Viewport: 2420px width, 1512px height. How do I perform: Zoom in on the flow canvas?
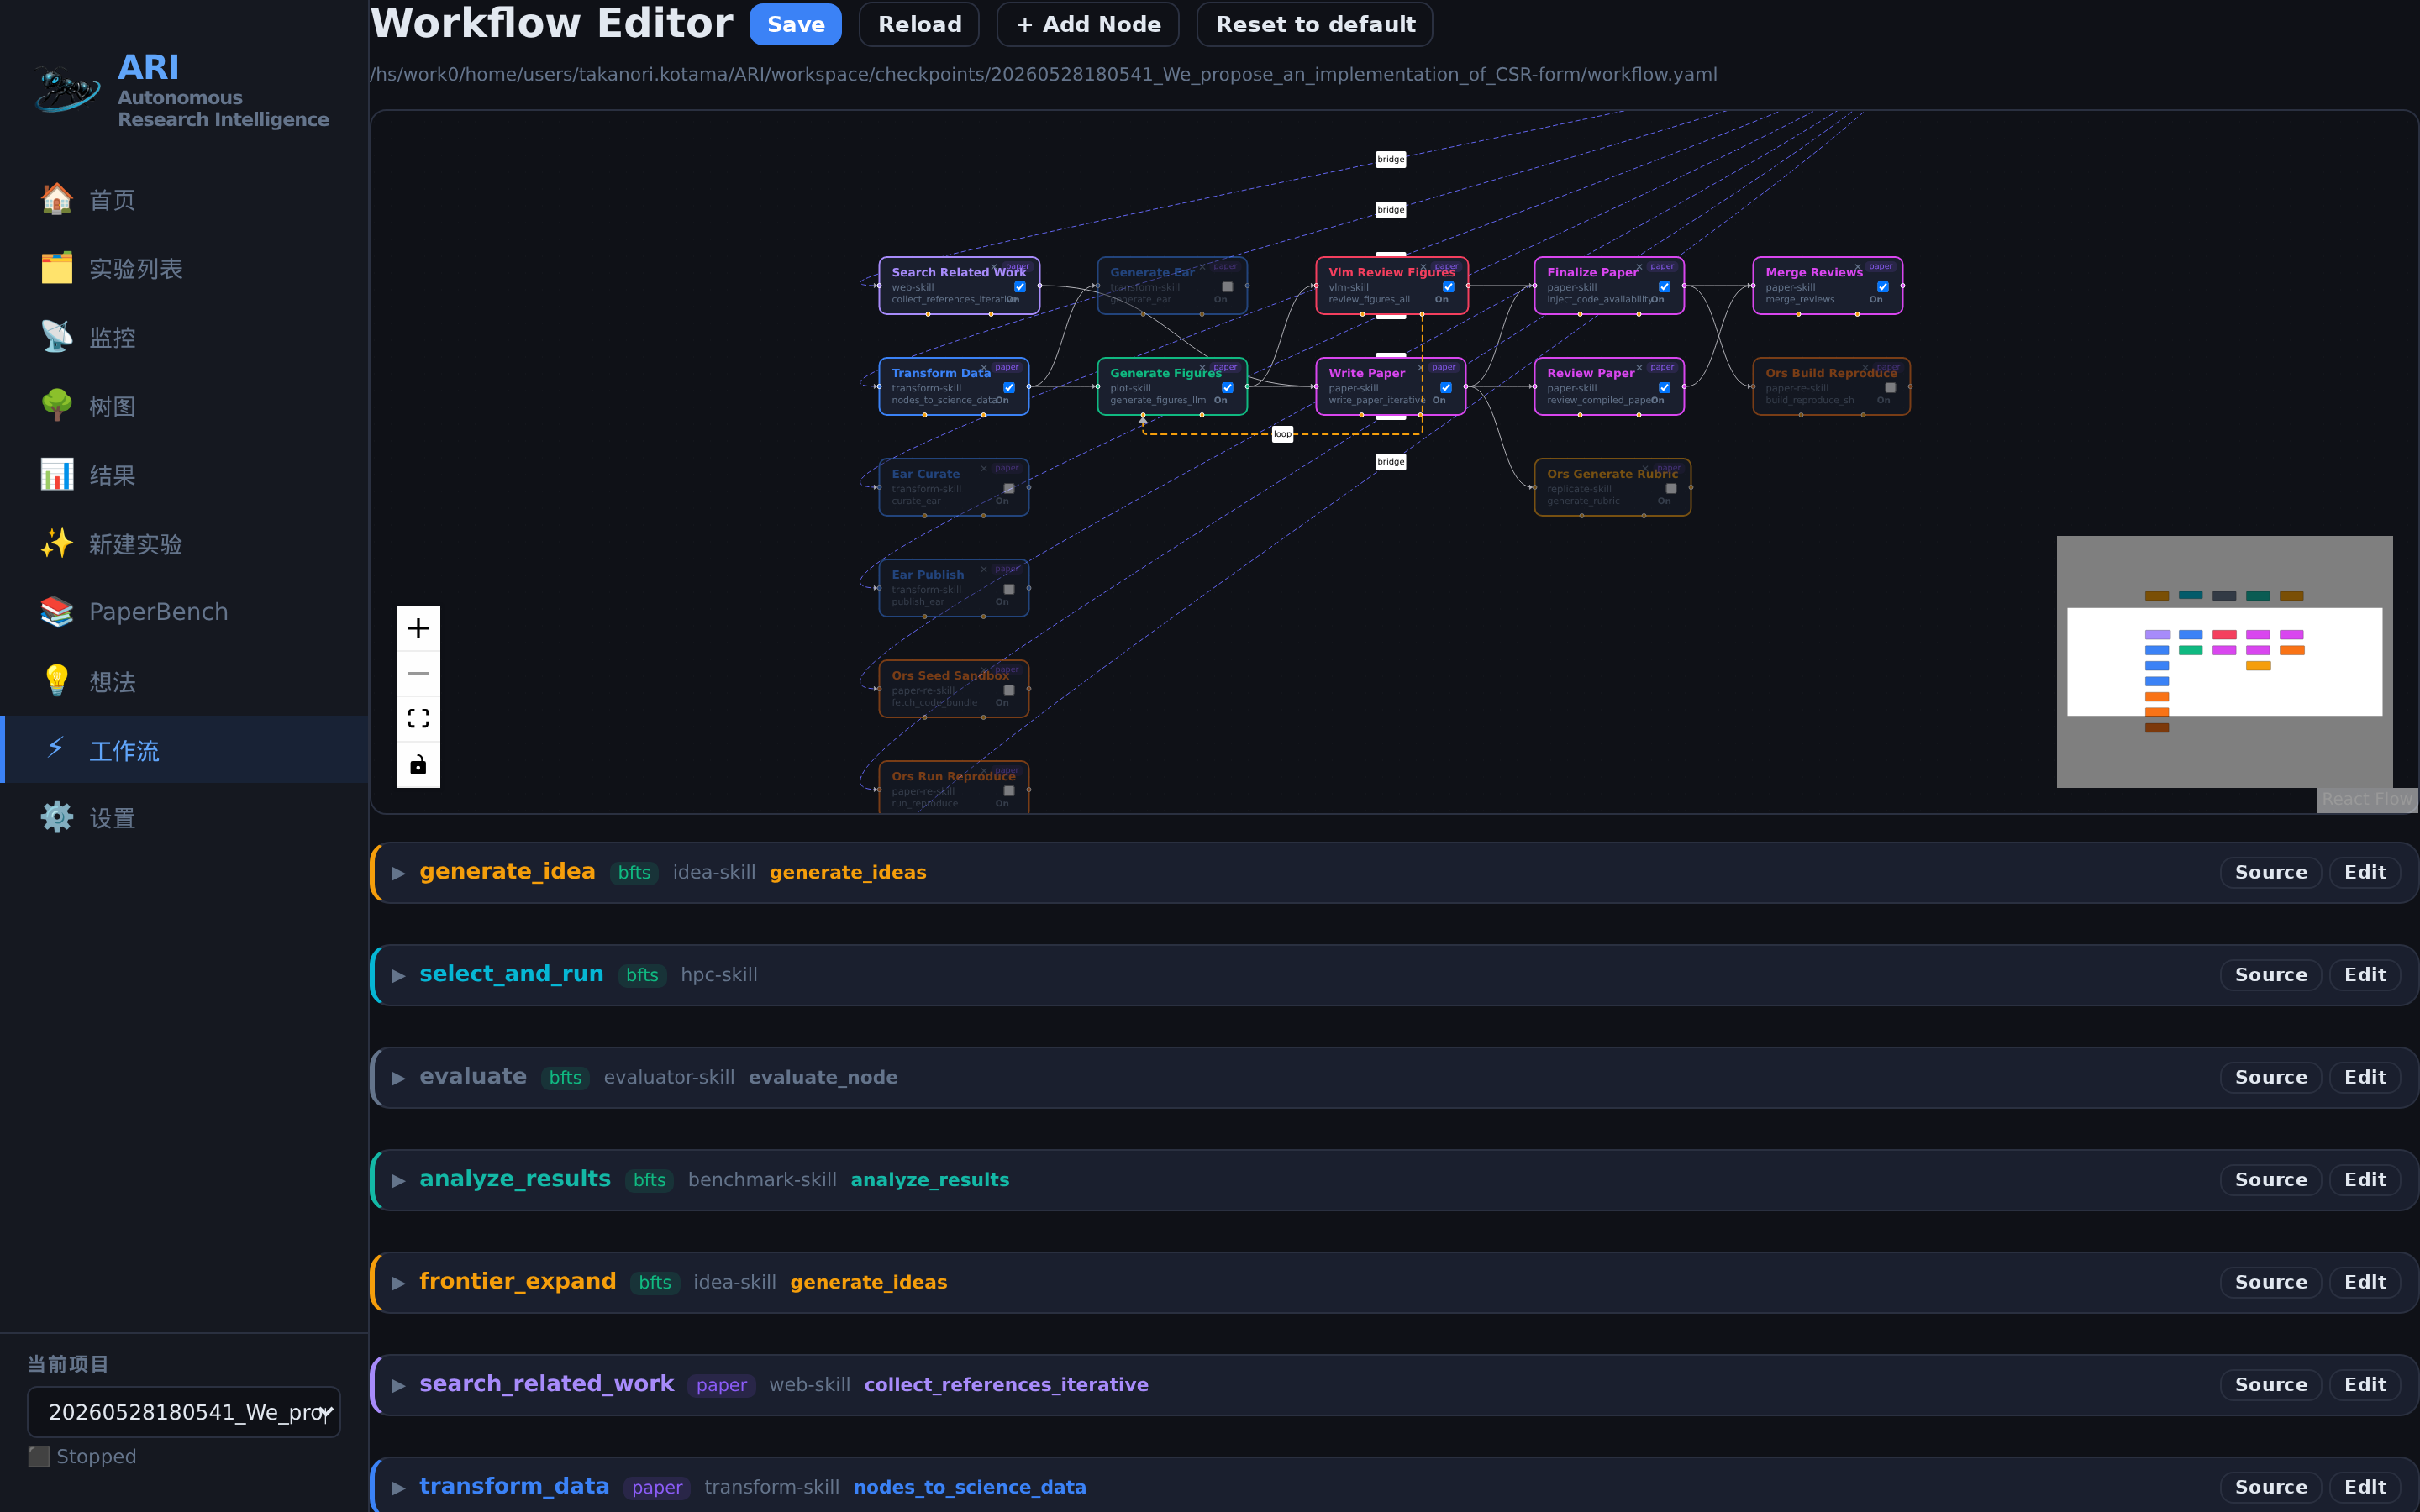[418, 628]
